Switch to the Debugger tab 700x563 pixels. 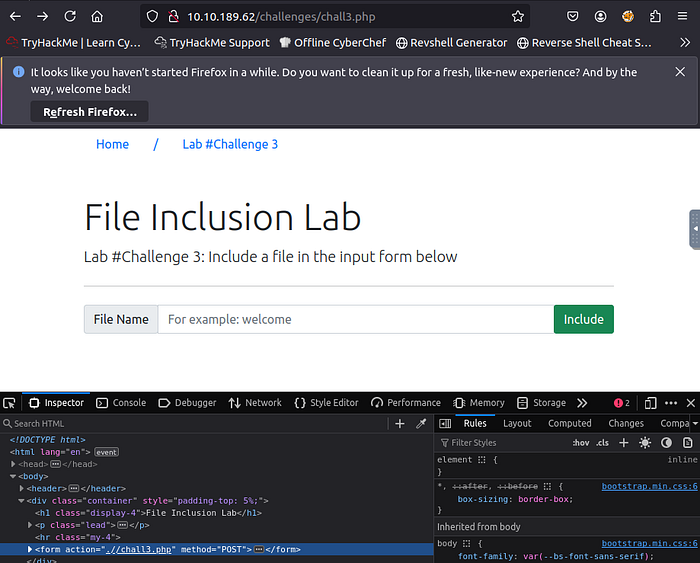187,403
